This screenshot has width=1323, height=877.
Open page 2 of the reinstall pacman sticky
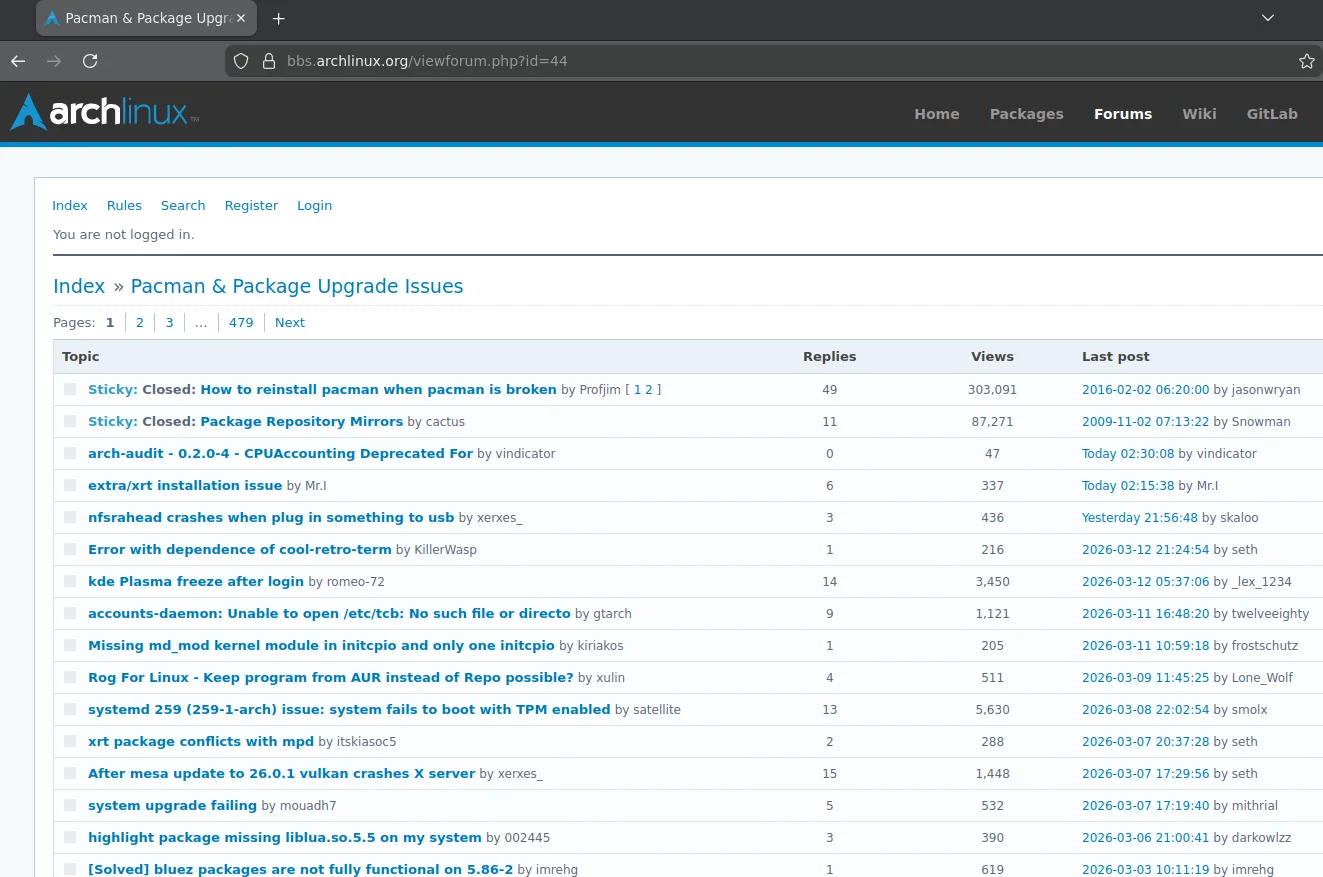coord(648,389)
